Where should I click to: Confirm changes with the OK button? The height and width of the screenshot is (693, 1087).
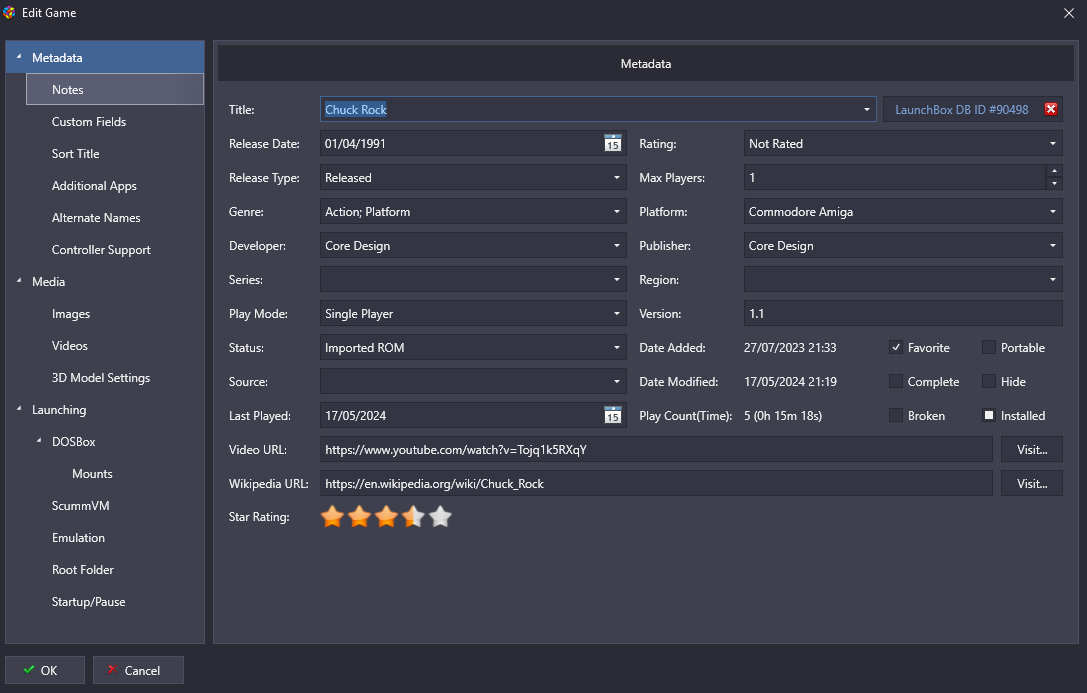coord(45,670)
